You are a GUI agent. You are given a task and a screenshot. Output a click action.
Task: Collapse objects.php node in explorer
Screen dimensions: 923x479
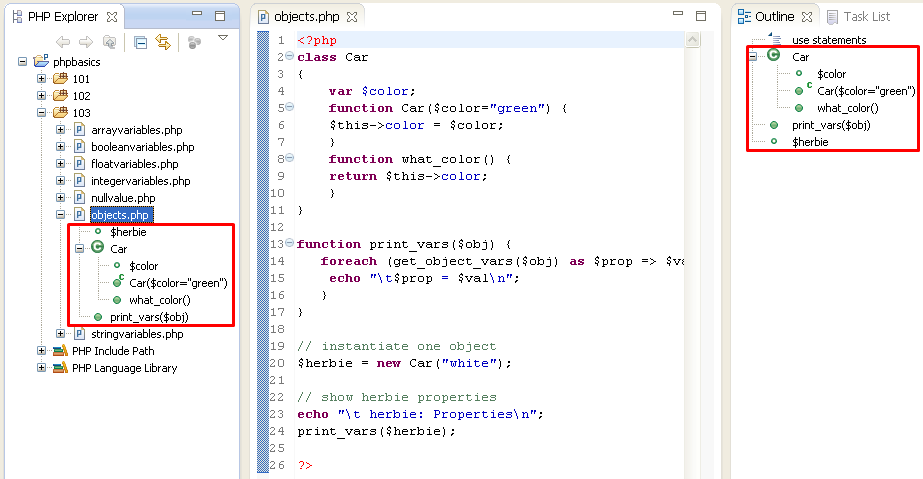tap(60, 215)
